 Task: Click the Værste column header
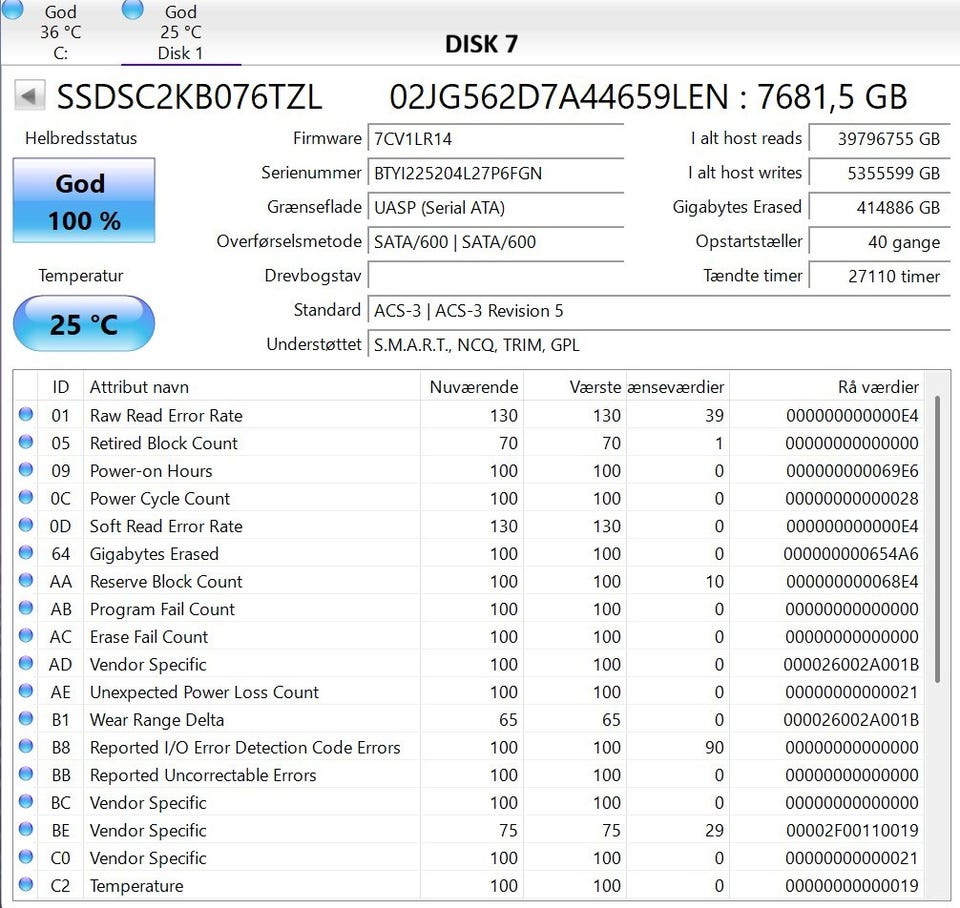pos(574,387)
